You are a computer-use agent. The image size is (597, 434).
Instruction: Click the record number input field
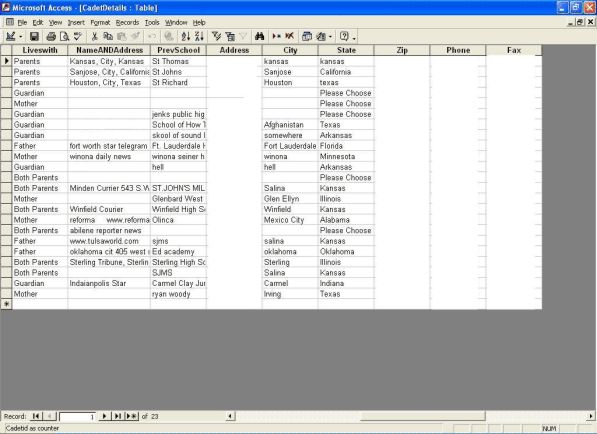77,416
